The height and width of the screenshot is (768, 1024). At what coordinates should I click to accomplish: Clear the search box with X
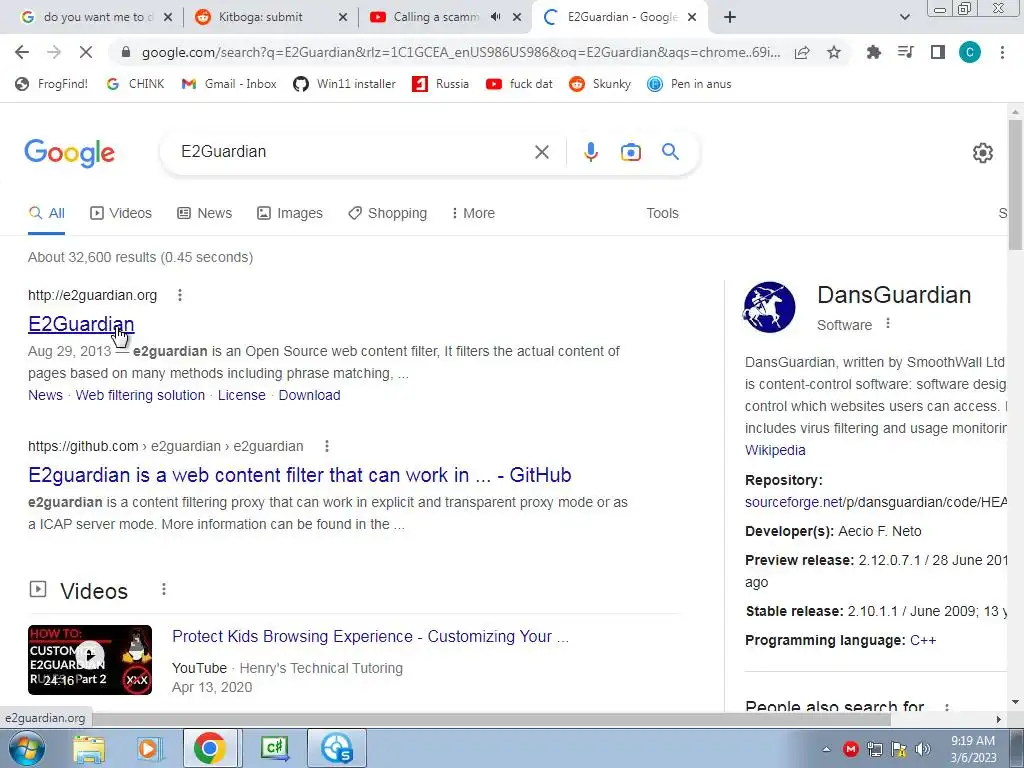(541, 152)
